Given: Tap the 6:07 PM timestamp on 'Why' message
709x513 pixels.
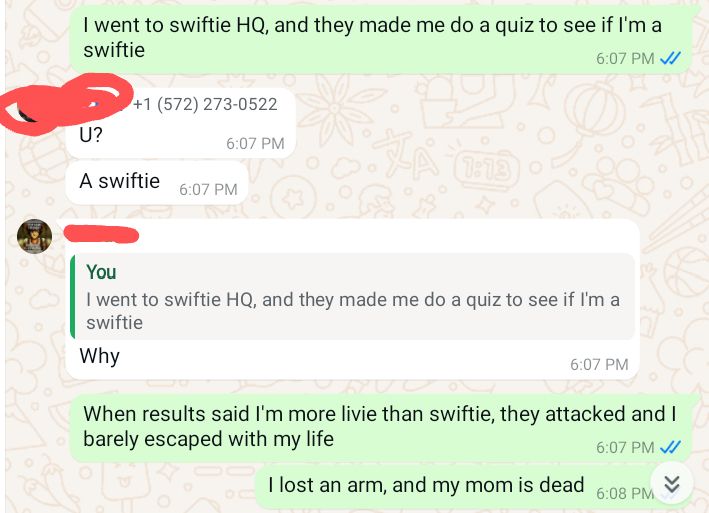Looking at the screenshot, I should [599, 364].
